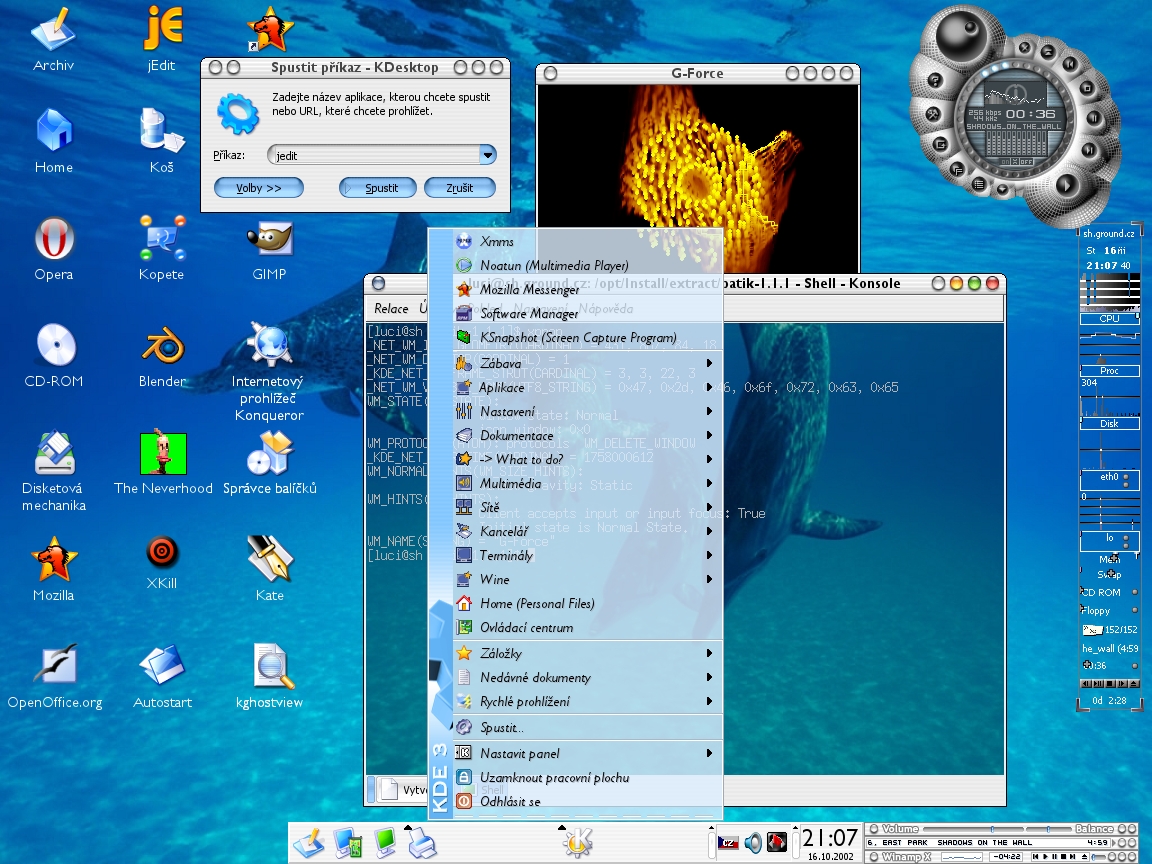The height and width of the screenshot is (864, 1152).
Task: Click the Volby >> button
Action: (x=259, y=188)
